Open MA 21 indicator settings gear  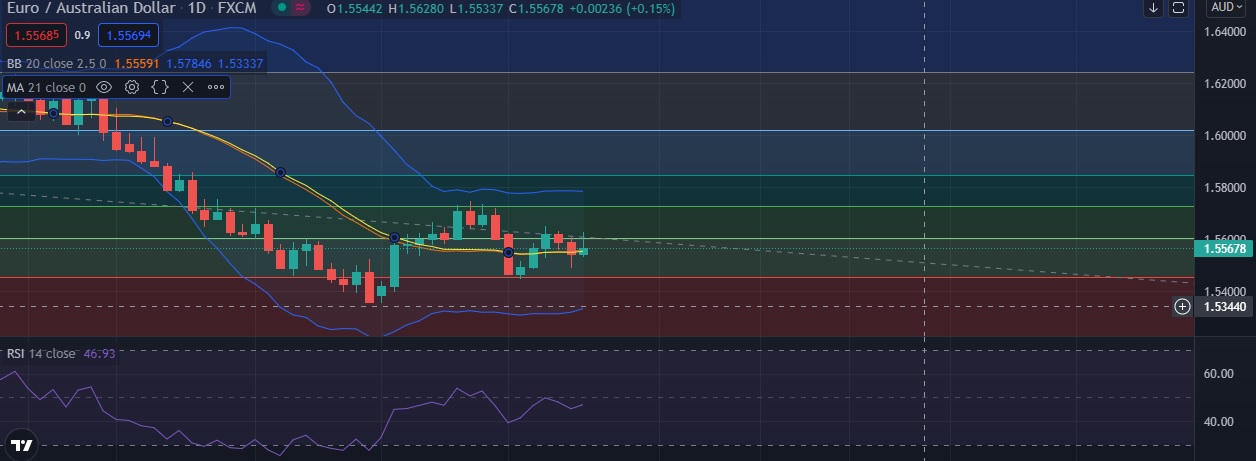(131, 87)
